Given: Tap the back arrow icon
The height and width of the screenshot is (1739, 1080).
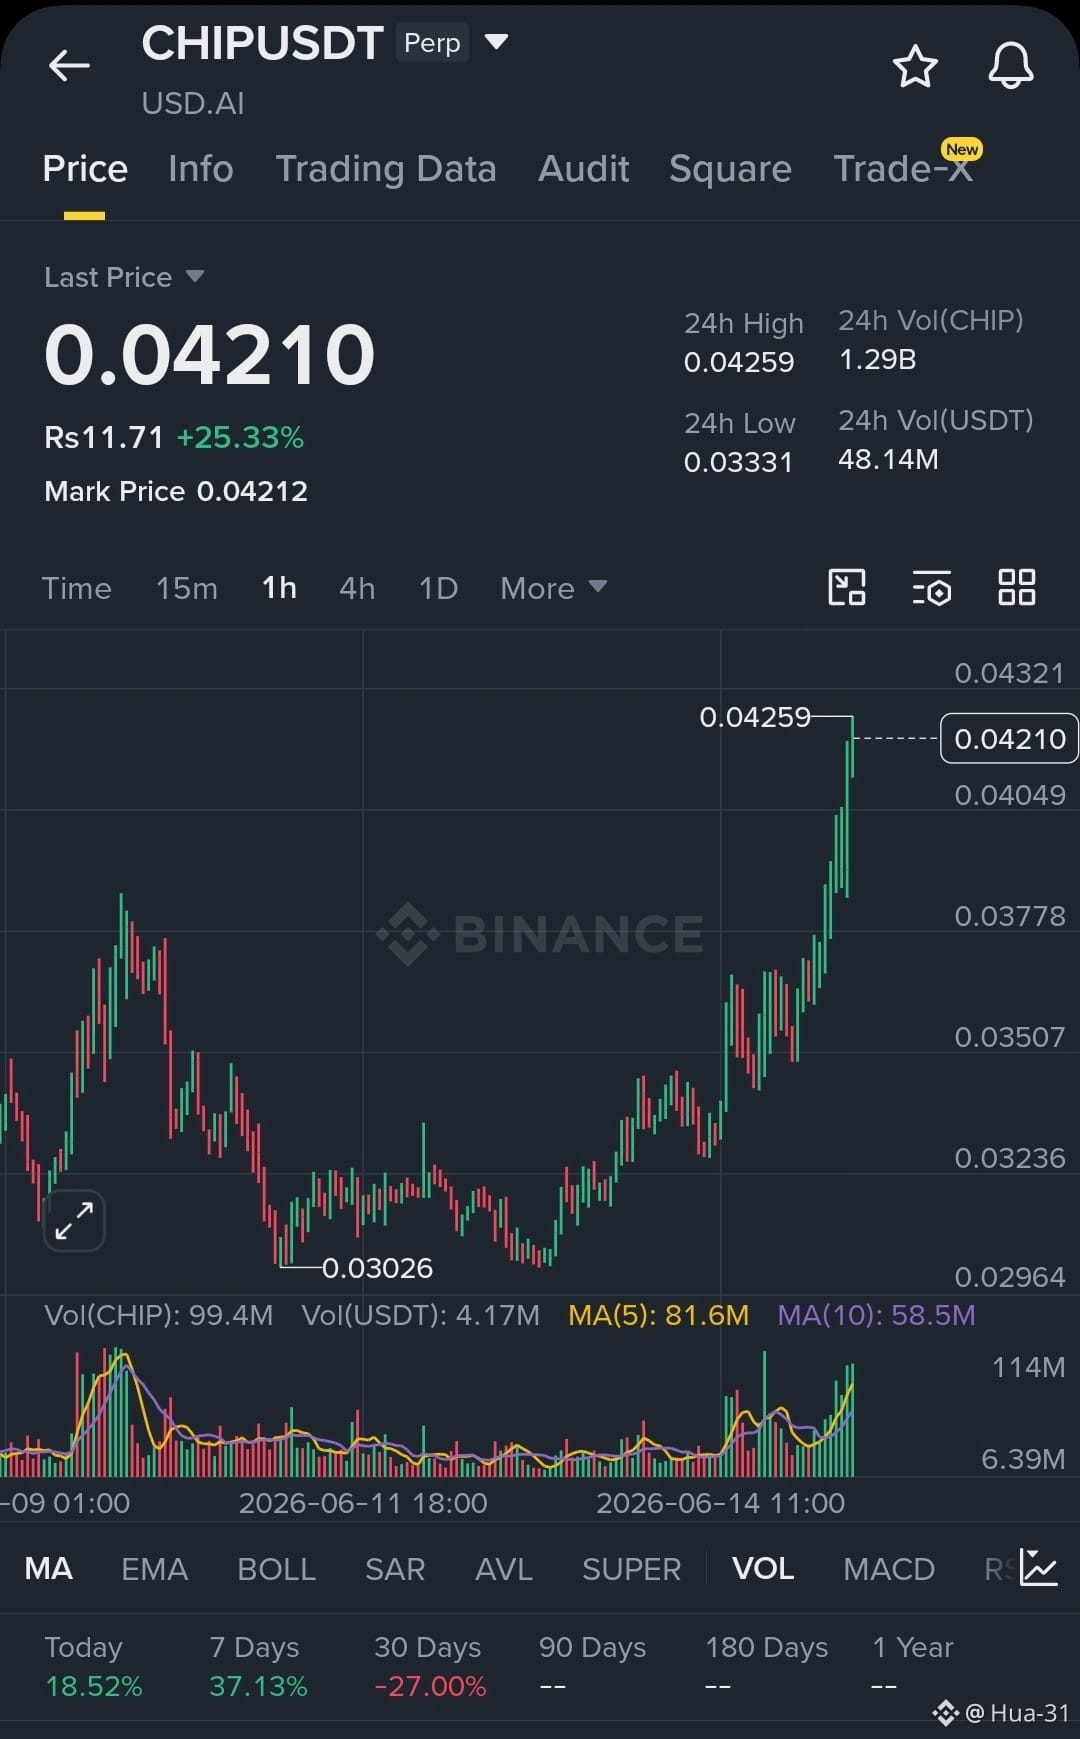Looking at the screenshot, I should (x=69, y=66).
